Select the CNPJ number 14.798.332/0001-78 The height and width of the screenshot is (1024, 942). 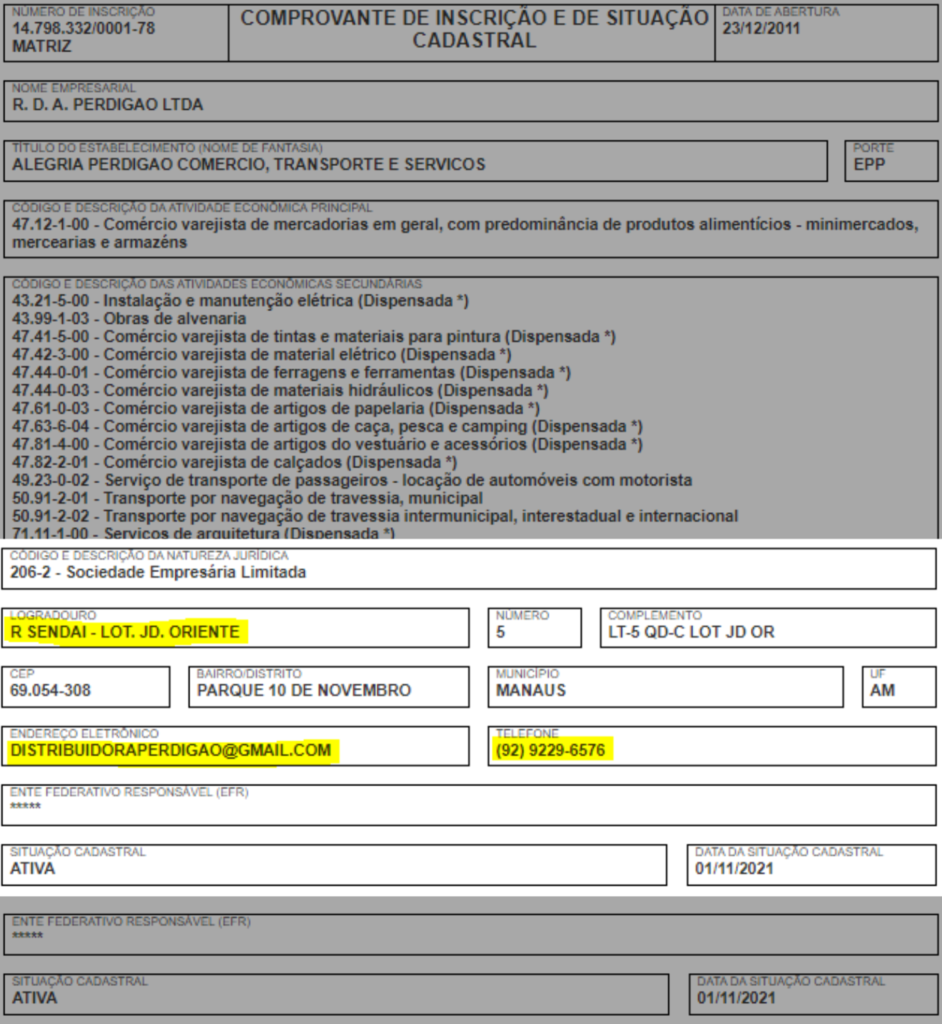point(84,28)
